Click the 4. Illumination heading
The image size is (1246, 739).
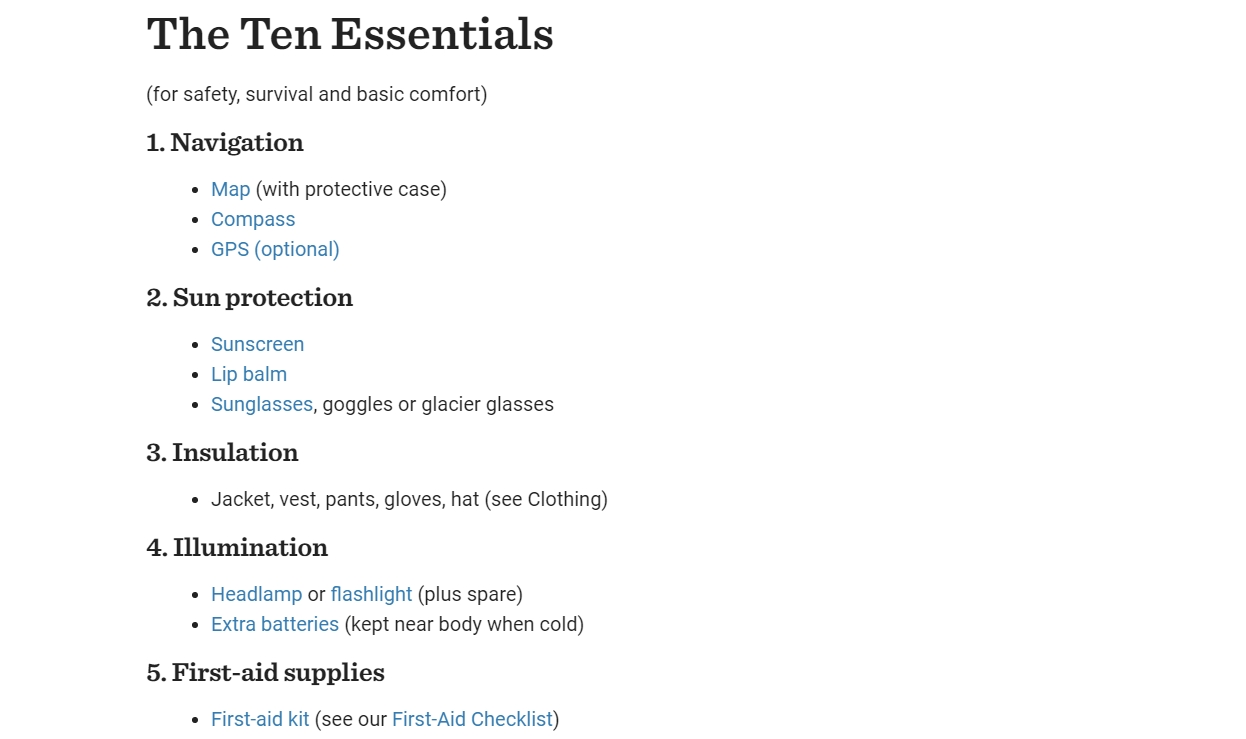(238, 547)
